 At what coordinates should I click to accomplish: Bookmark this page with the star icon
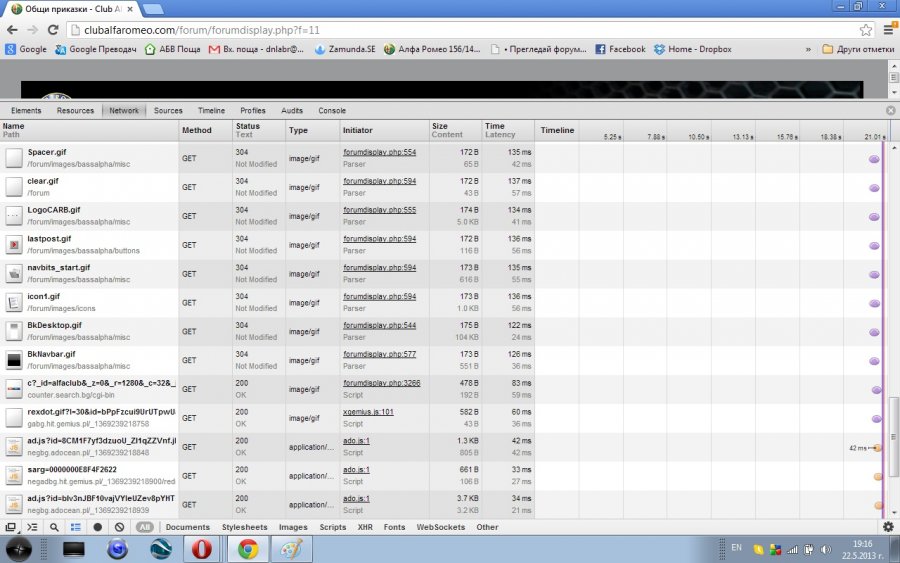coord(859,30)
